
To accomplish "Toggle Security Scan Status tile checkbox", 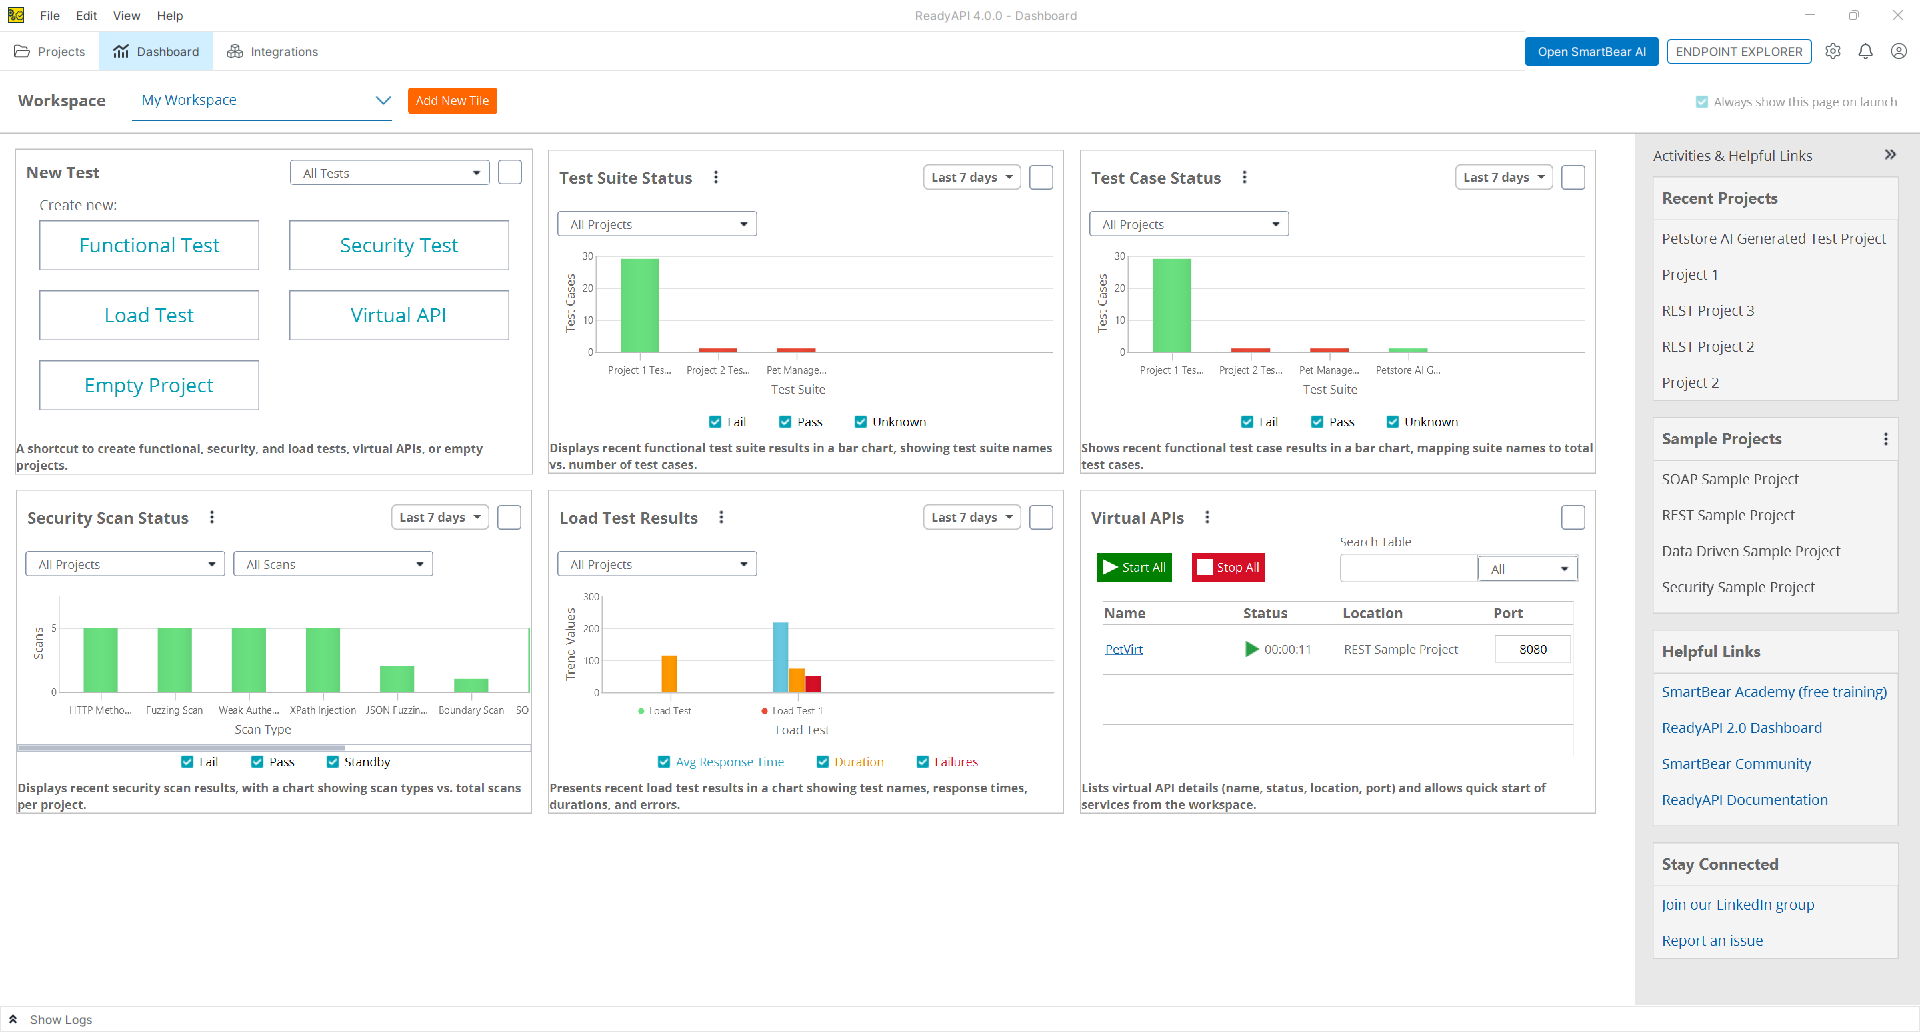I will coord(509,517).
